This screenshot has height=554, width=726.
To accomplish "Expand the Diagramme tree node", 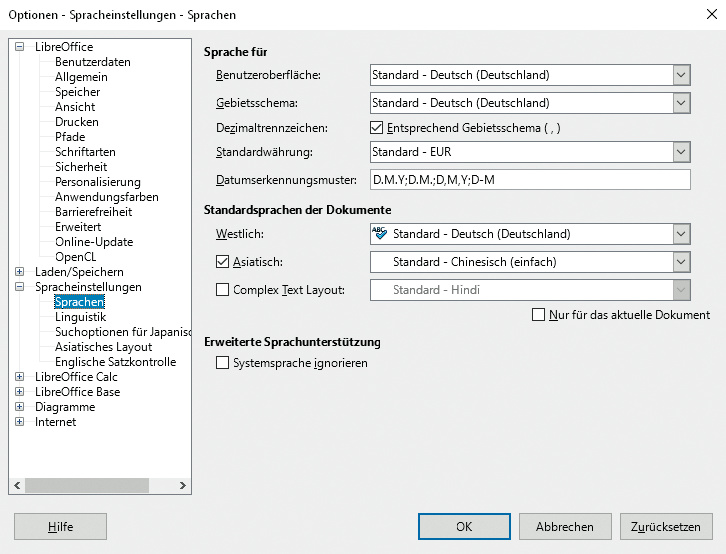I will tap(19, 407).
